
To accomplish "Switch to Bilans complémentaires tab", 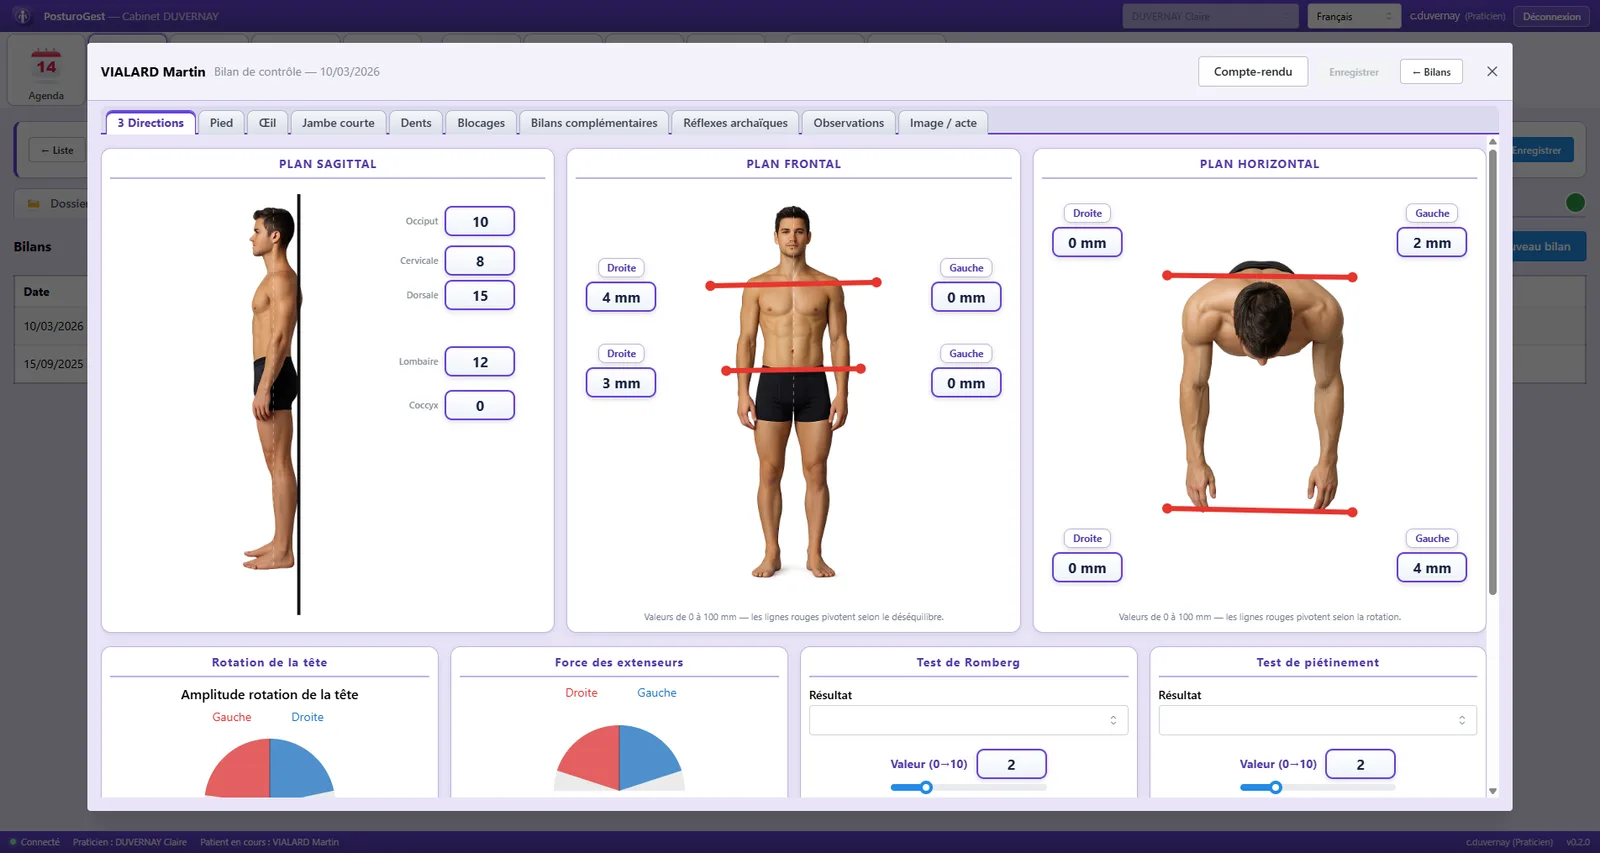I will (594, 123).
